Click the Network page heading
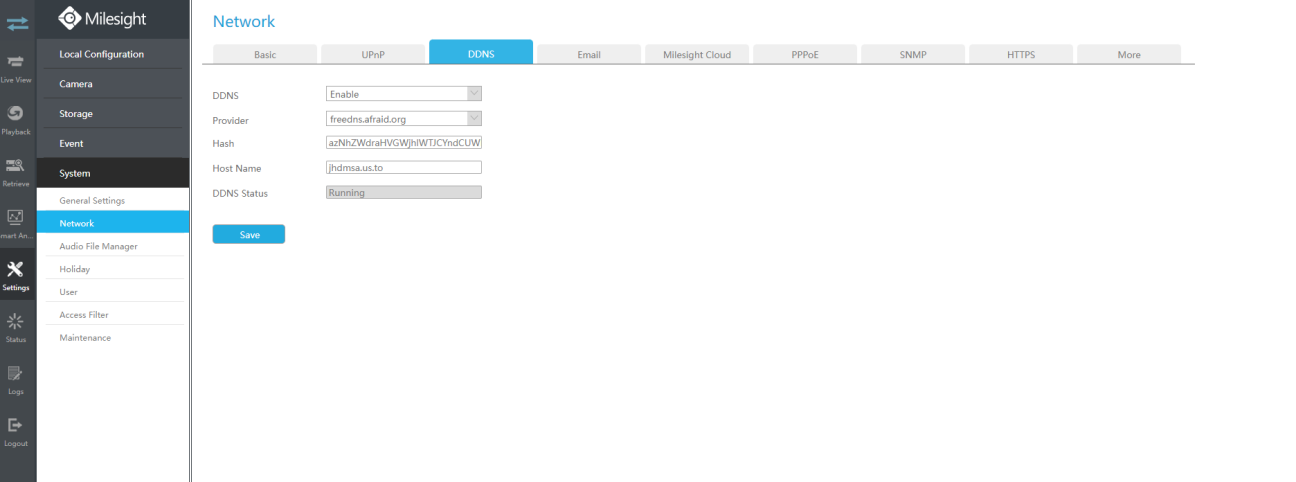Image resolution: width=1296 pixels, height=482 pixels. pyautogui.click(x=244, y=21)
